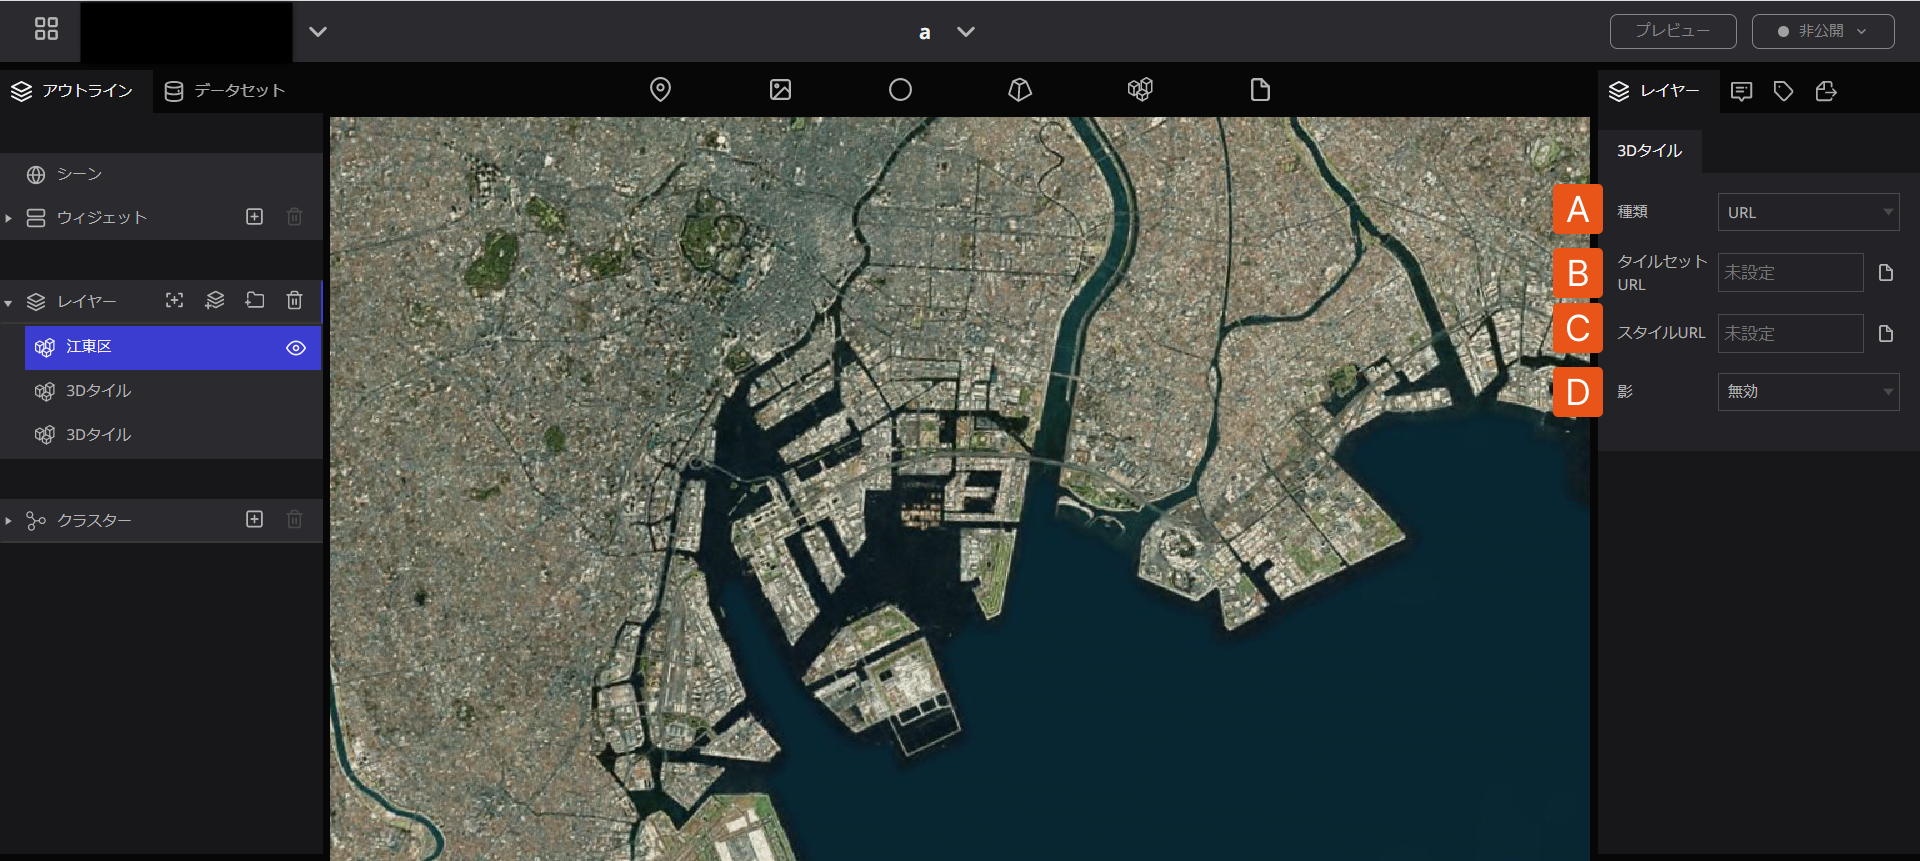Expand the クラスター section
This screenshot has height=861, width=1920.
(x=8, y=521)
